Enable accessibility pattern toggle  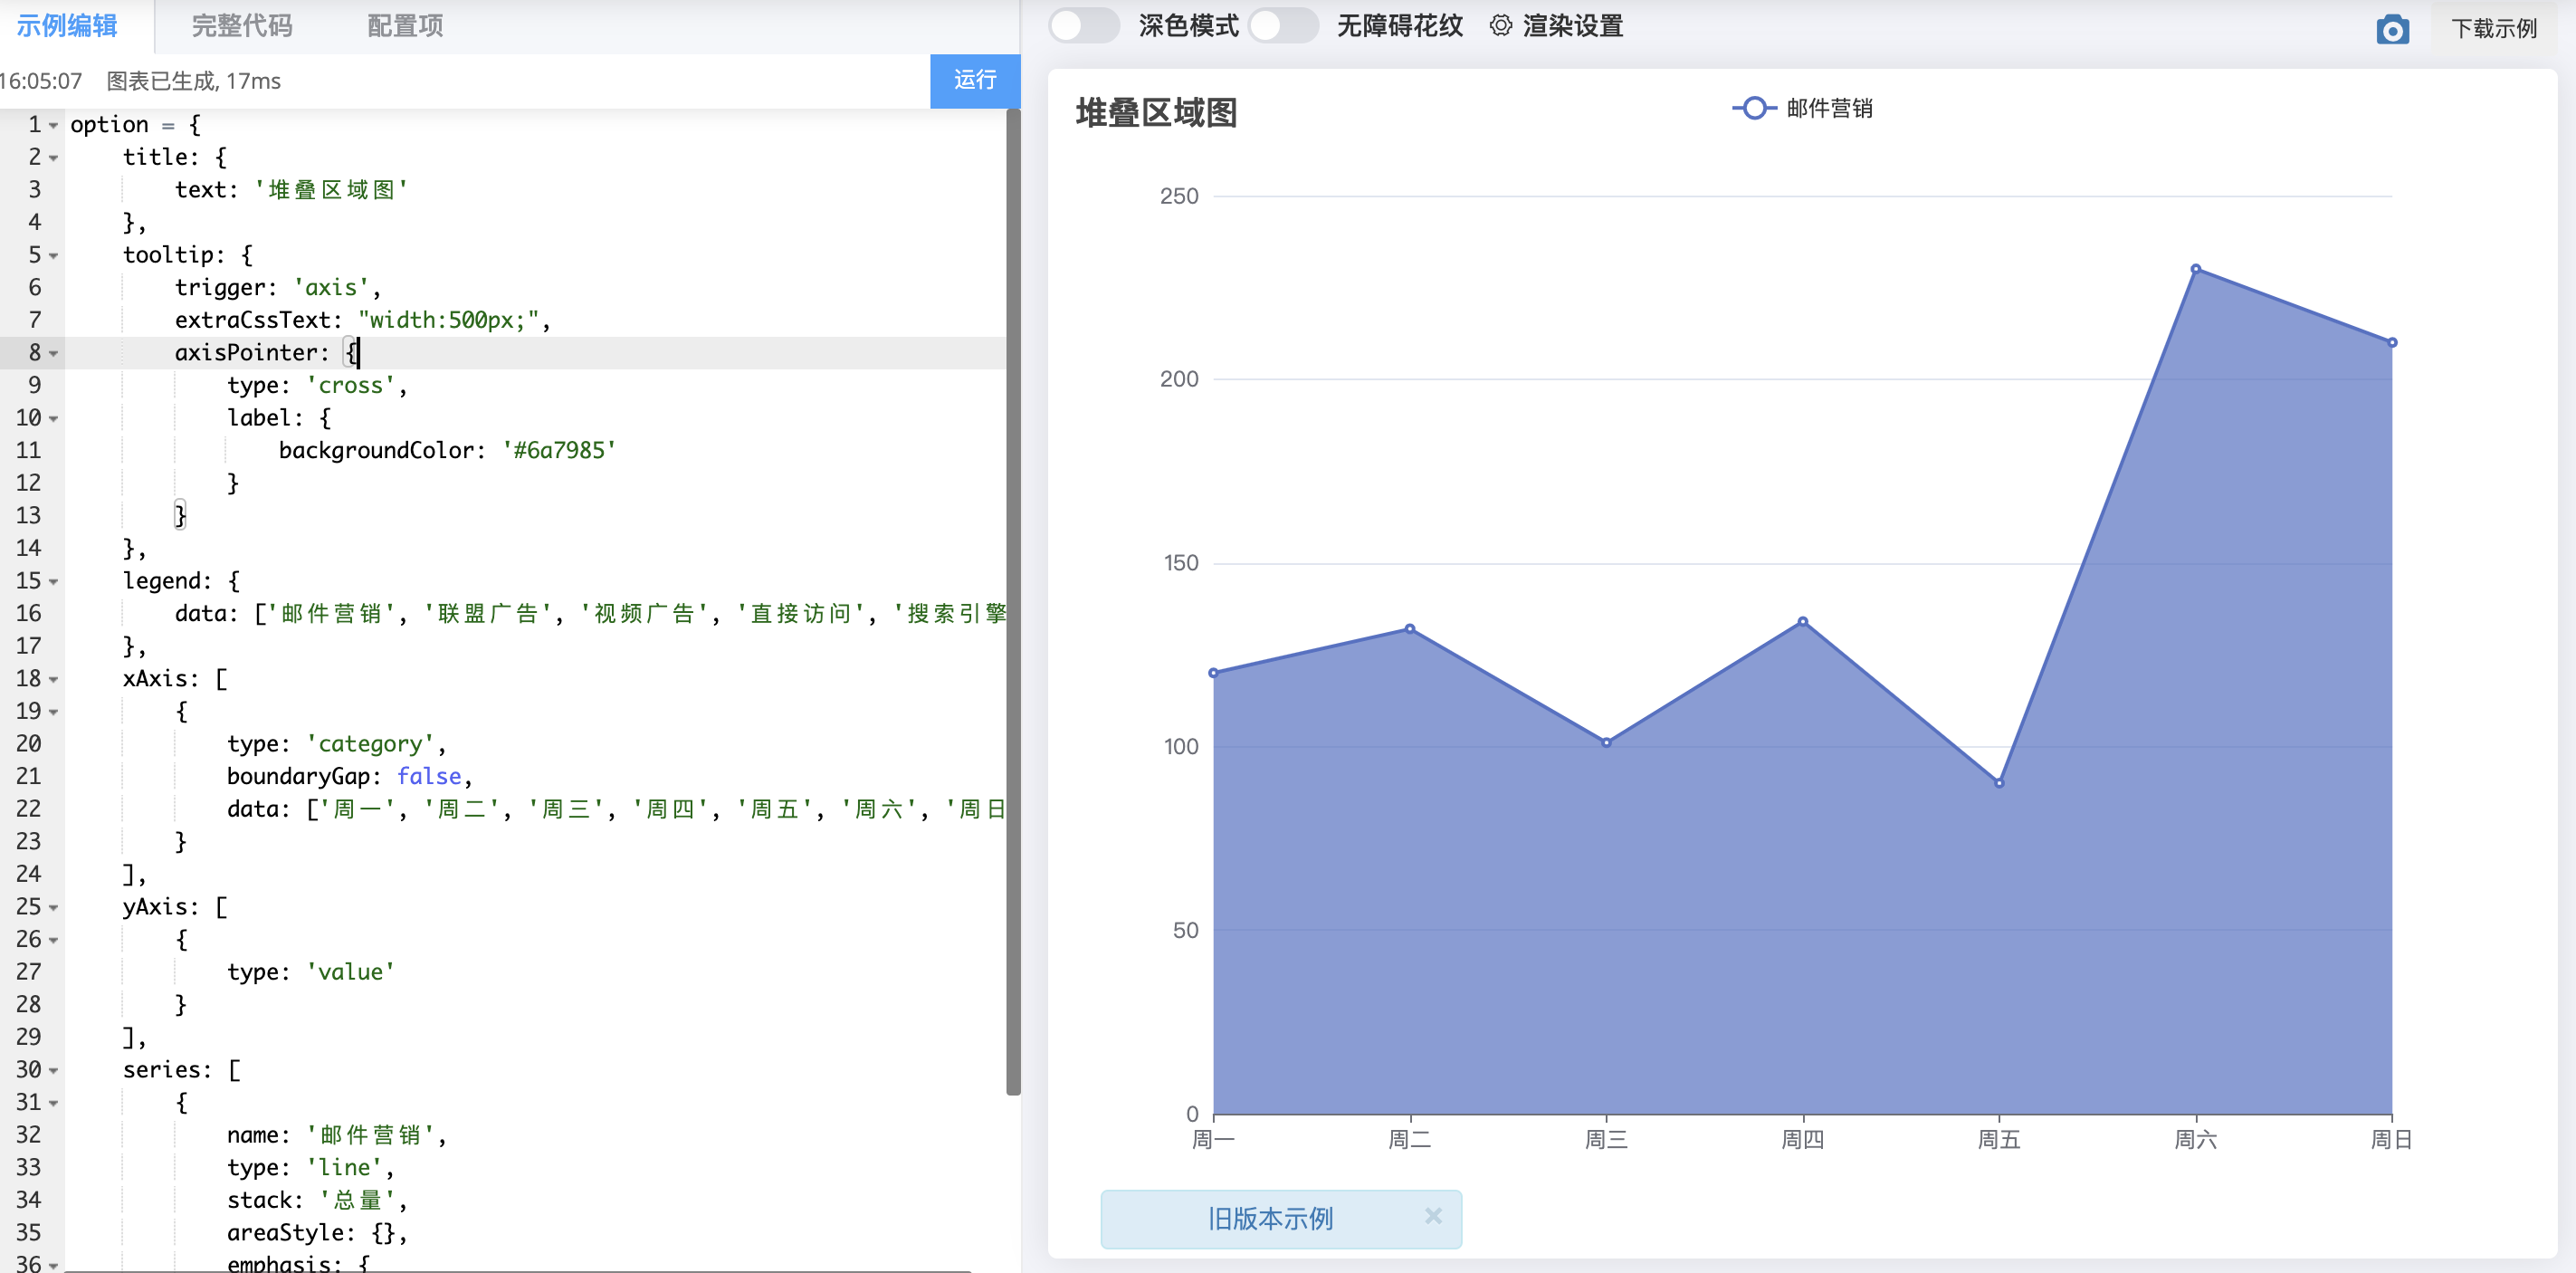click(x=1283, y=26)
